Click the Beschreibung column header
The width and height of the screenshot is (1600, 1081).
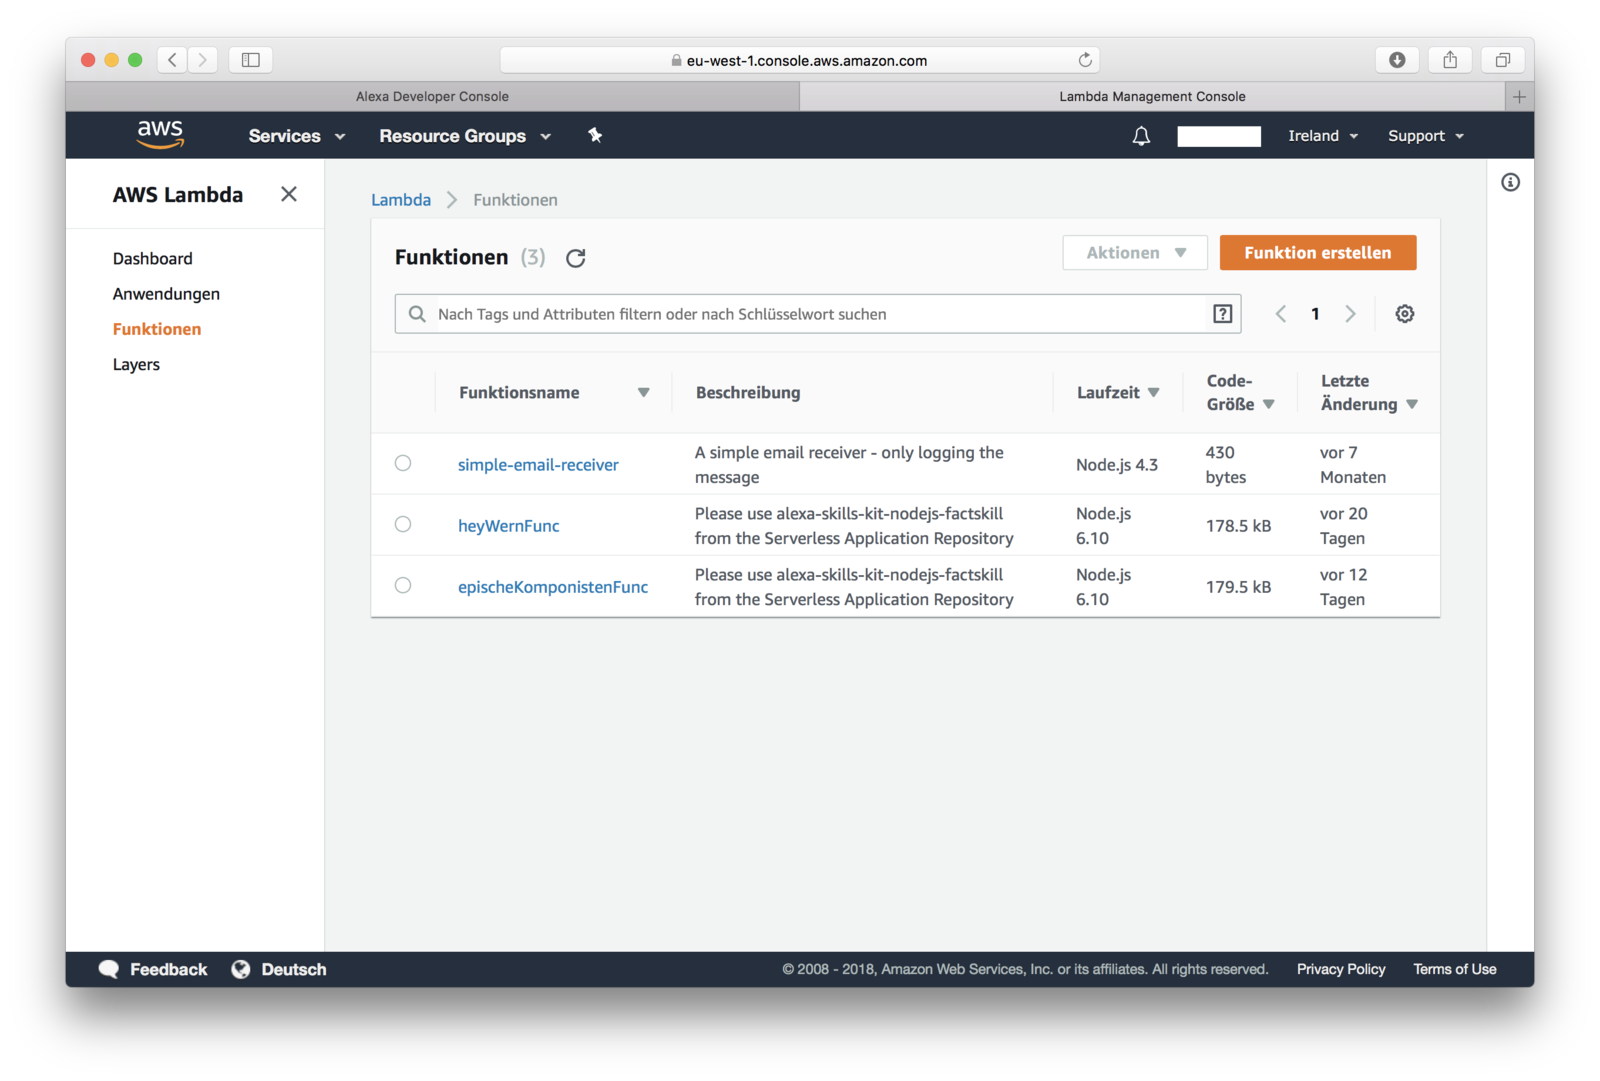[x=748, y=393]
